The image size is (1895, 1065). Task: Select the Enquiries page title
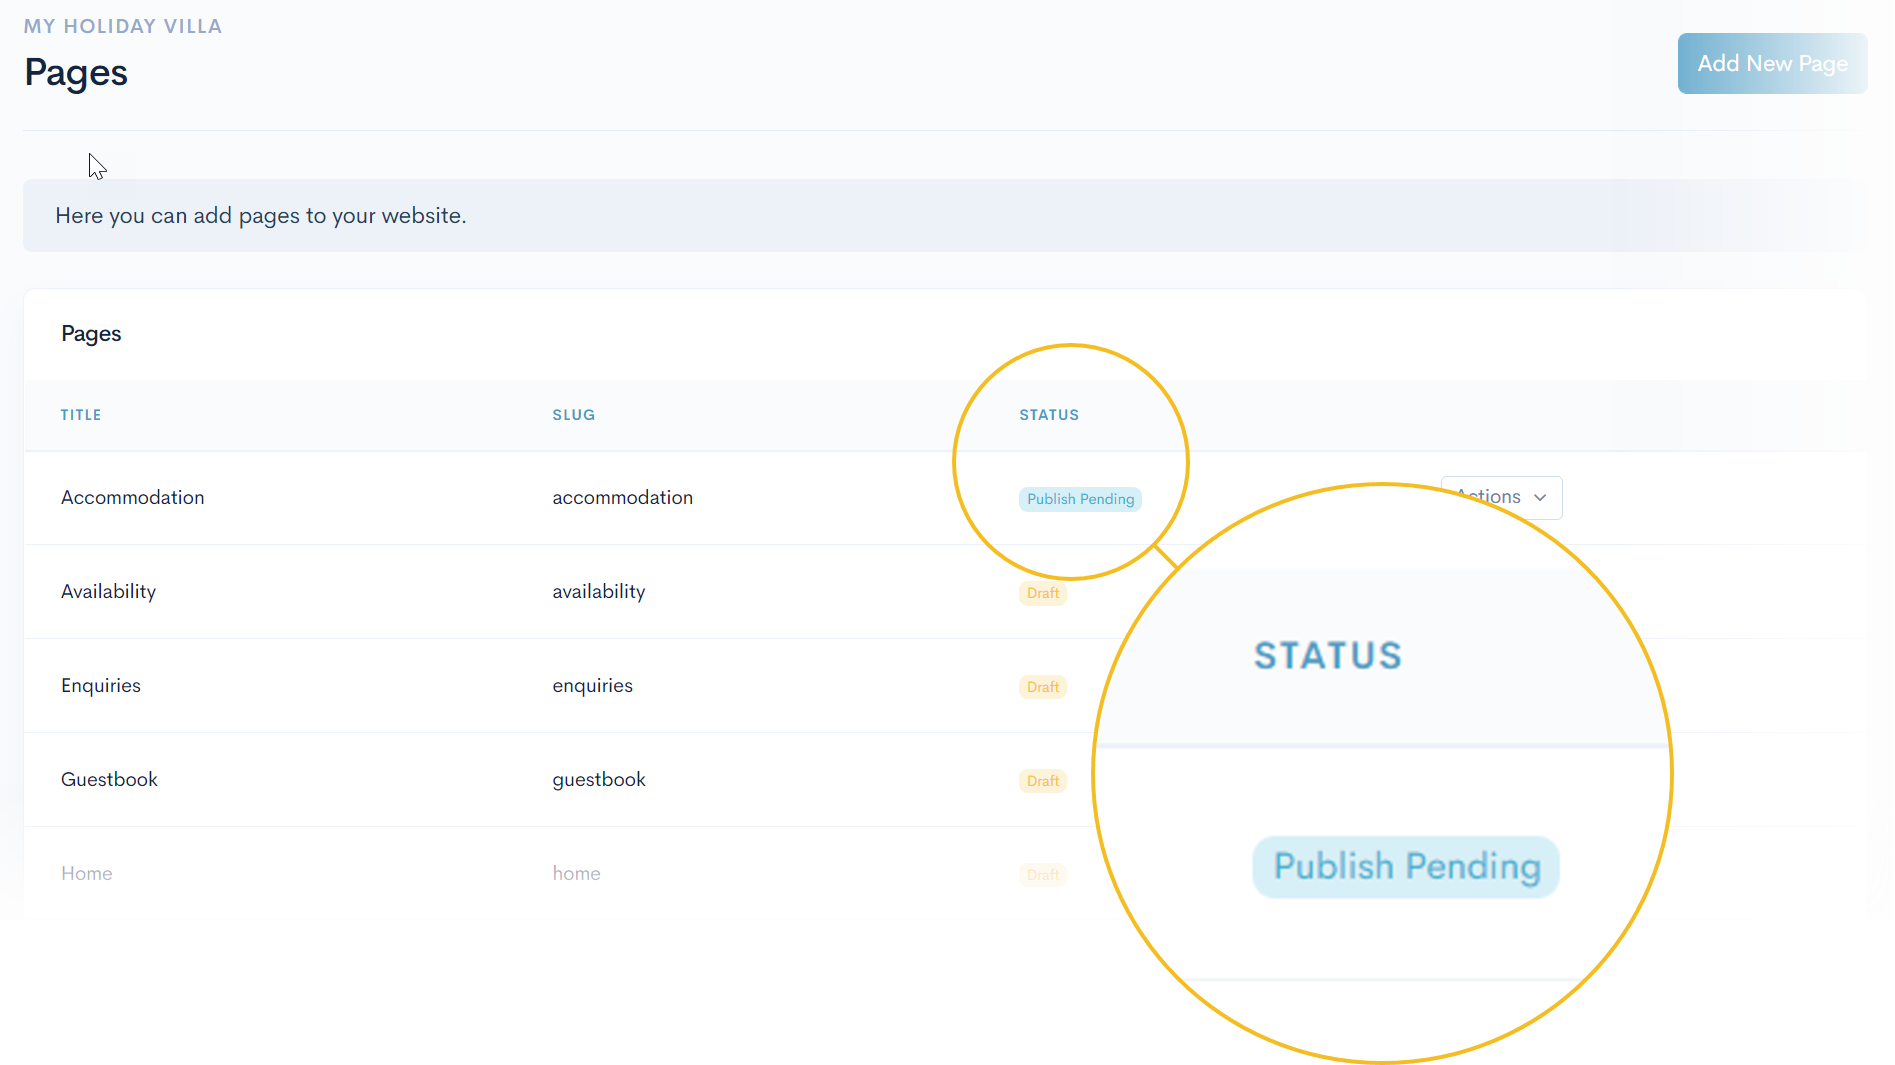click(x=100, y=686)
